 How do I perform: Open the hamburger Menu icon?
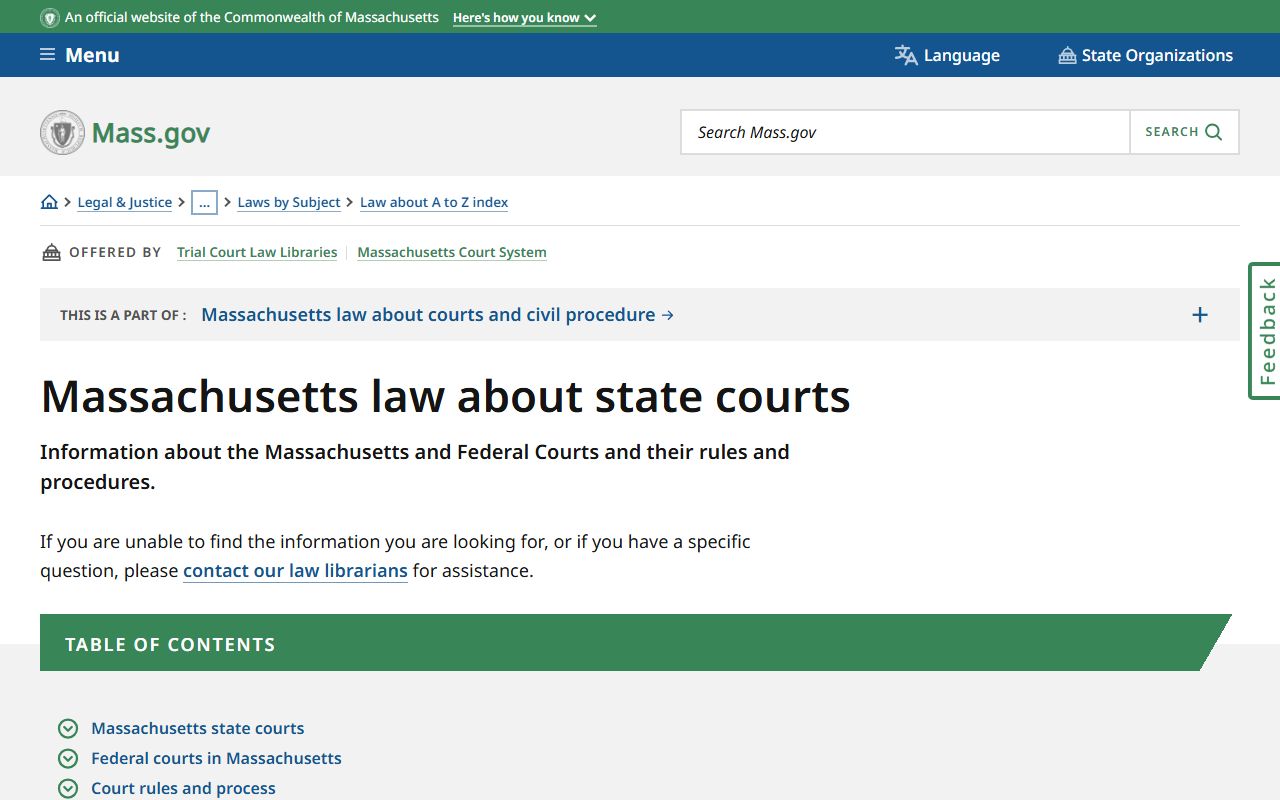(x=47, y=55)
